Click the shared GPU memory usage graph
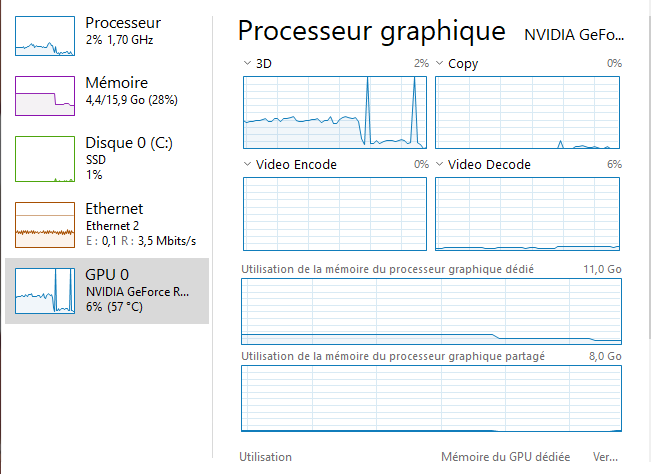The width and height of the screenshot is (651, 474). click(x=431, y=398)
